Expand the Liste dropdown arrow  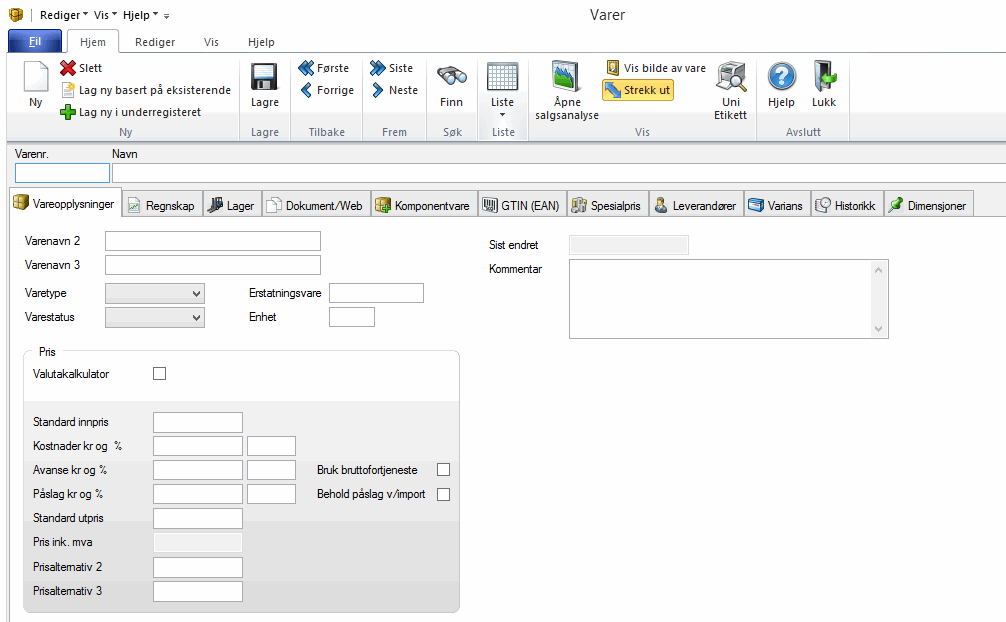502,114
